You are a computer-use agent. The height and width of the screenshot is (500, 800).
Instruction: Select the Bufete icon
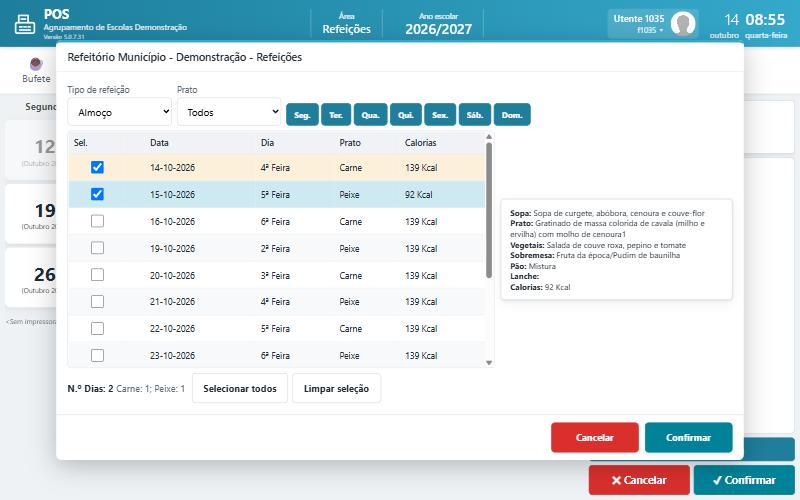(x=36, y=64)
